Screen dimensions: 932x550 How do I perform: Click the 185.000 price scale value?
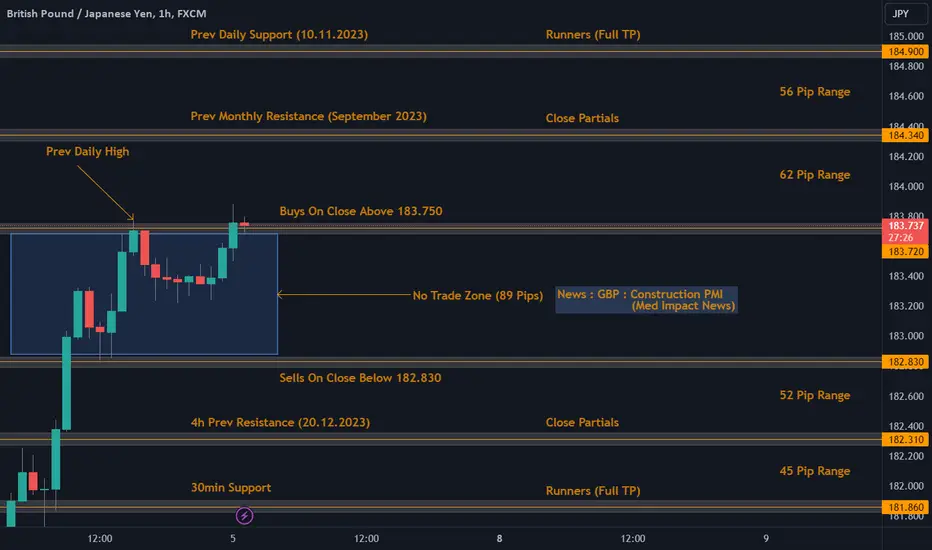(x=906, y=36)
